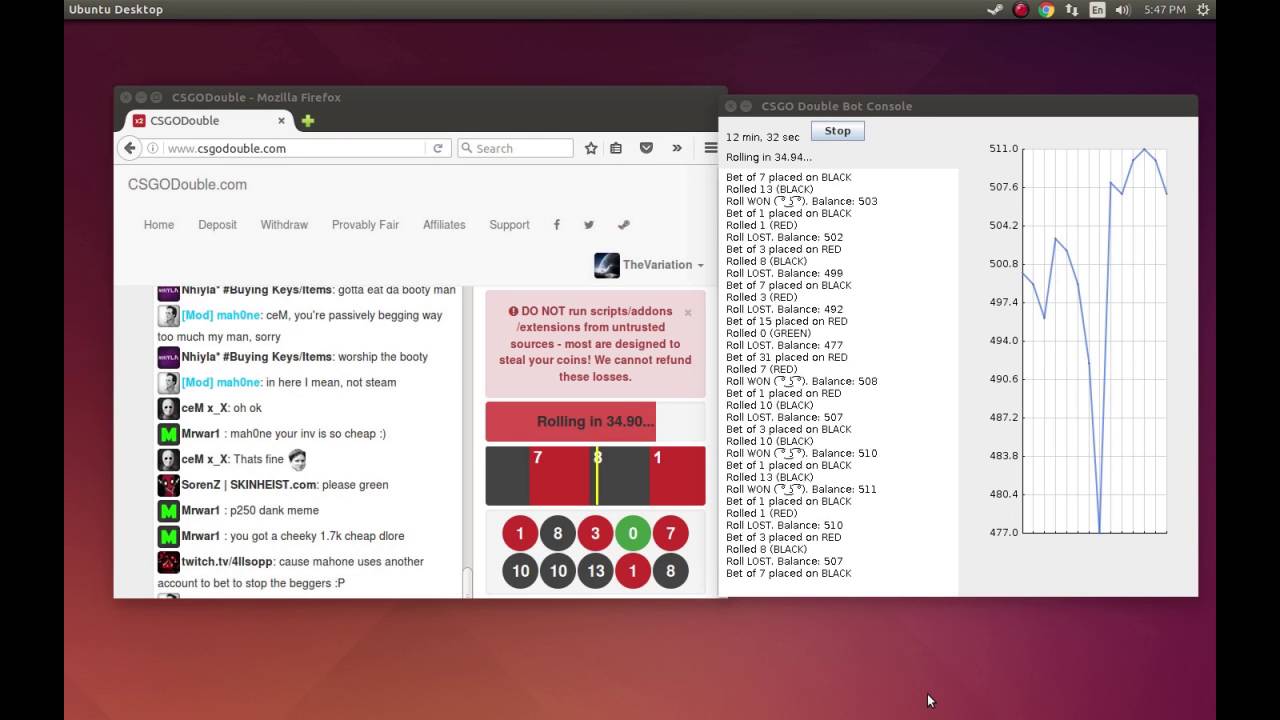Click red 3 in roll history
Viewport: 1280px width, 720px height.
(x=595, y=534)
